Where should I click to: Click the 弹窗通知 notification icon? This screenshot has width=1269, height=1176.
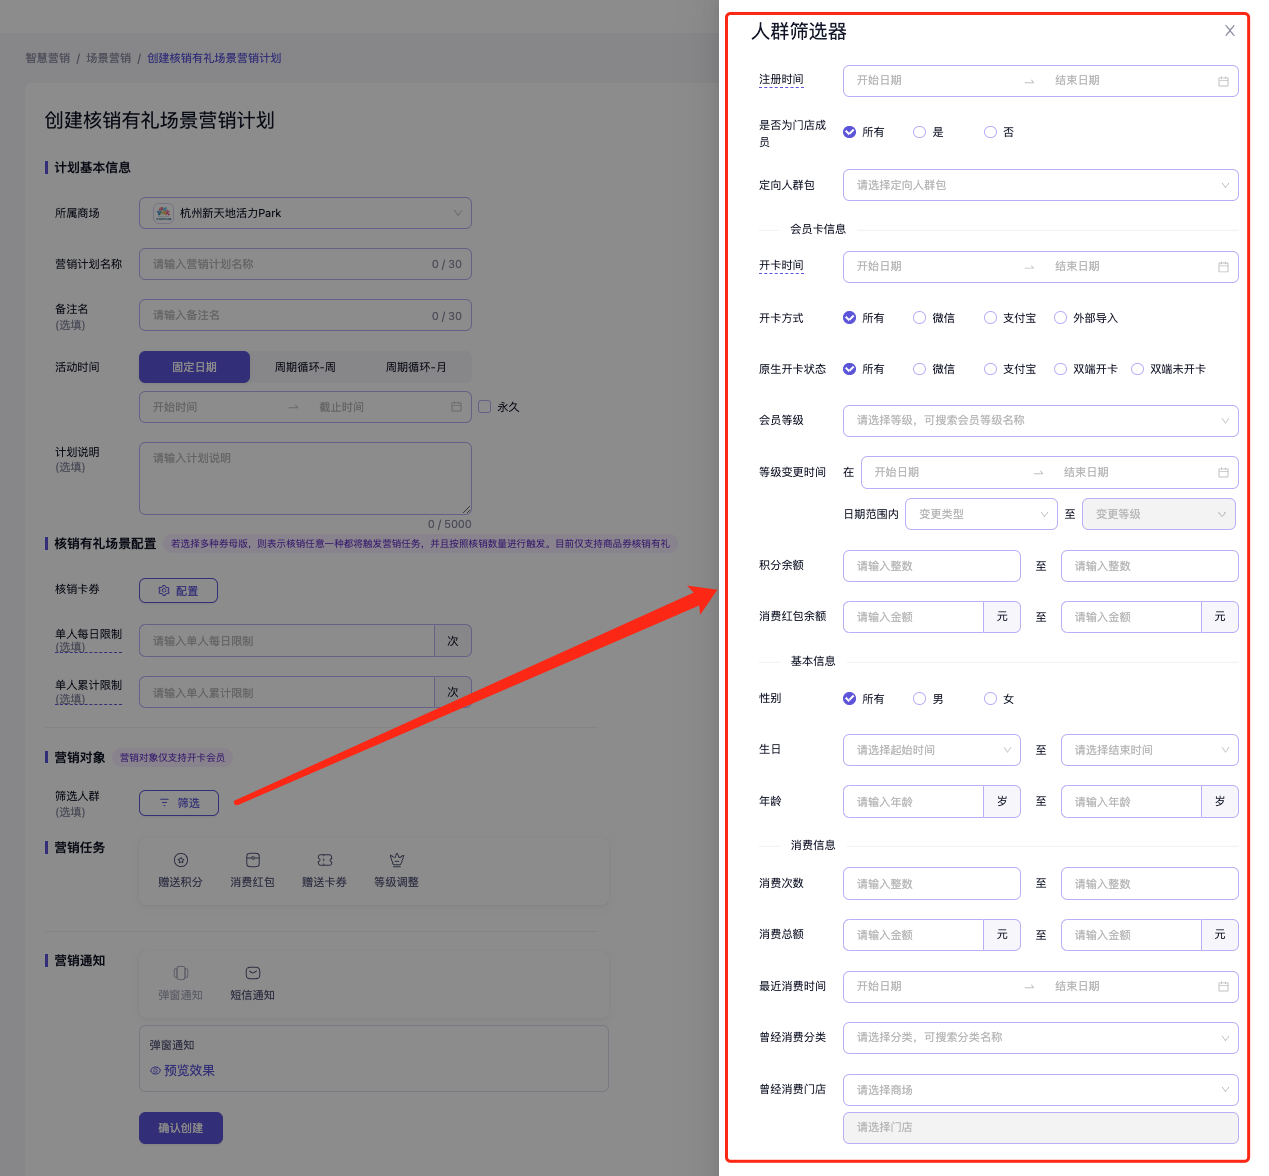pos(181,973)
